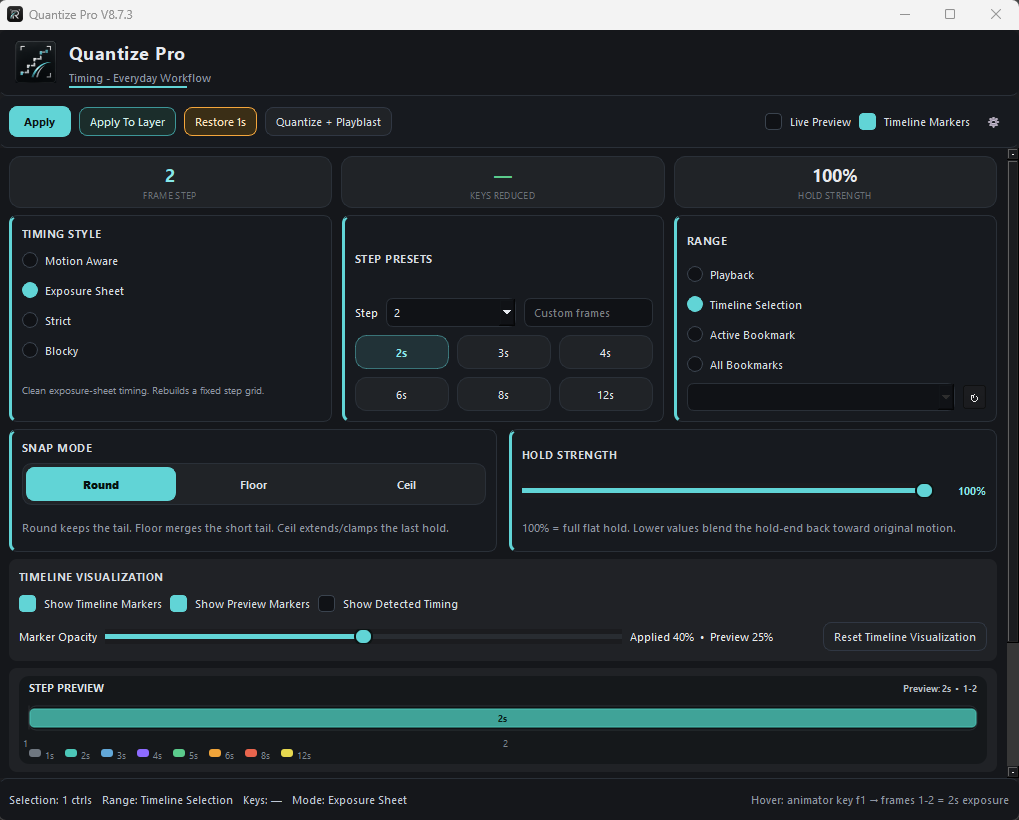This screenshot has height=820, width=1019.
Task: Click Apply To Layer button
Action: tap(127, 122)
